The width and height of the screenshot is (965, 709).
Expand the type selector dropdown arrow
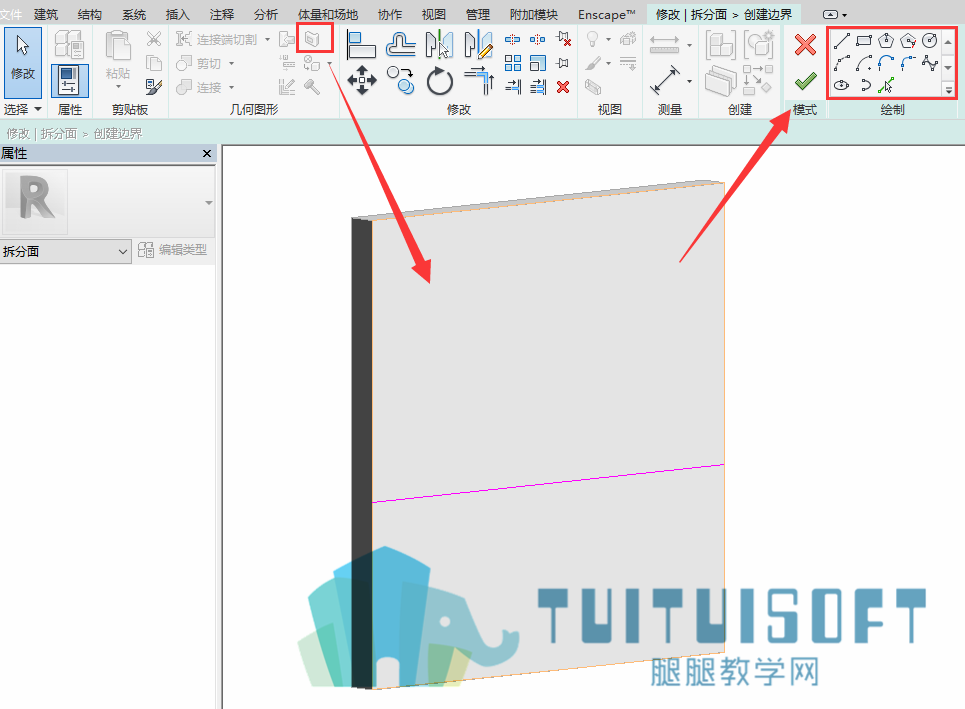[x=209, y=202]
